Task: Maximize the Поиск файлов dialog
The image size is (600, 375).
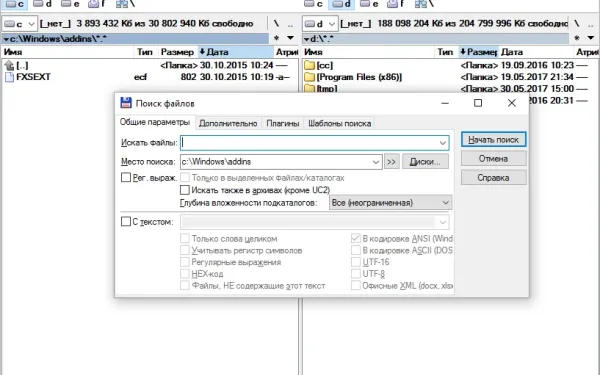Action: pyautogui.click(x=478, y=103)
